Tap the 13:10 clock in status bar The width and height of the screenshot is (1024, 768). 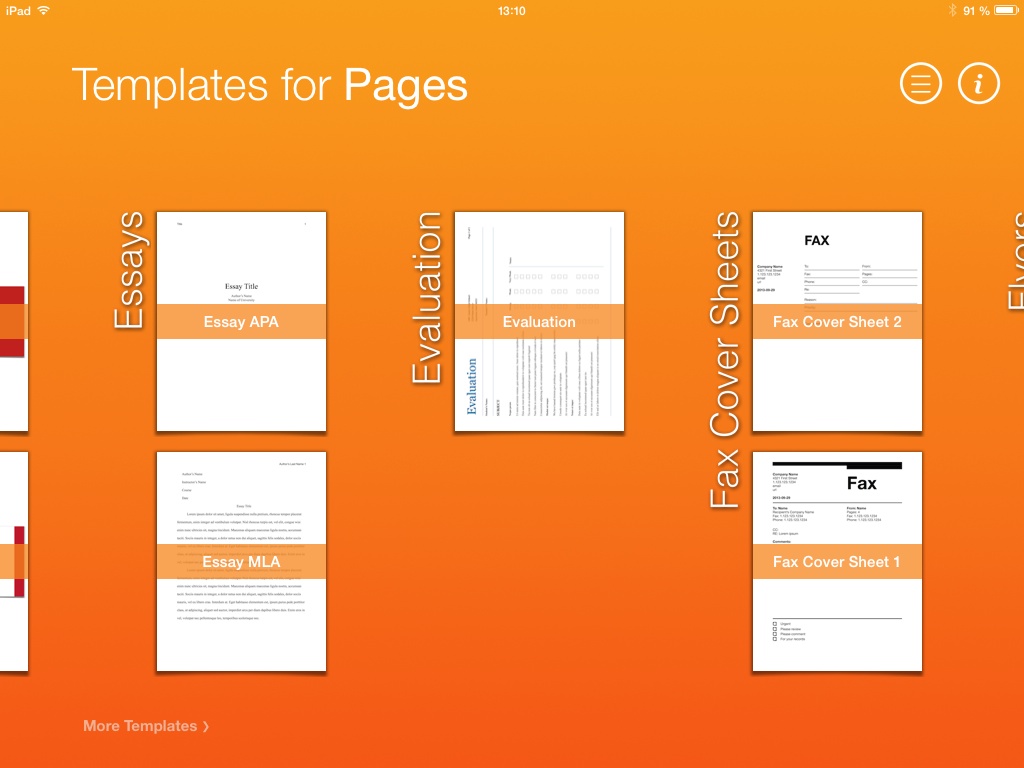511,10
